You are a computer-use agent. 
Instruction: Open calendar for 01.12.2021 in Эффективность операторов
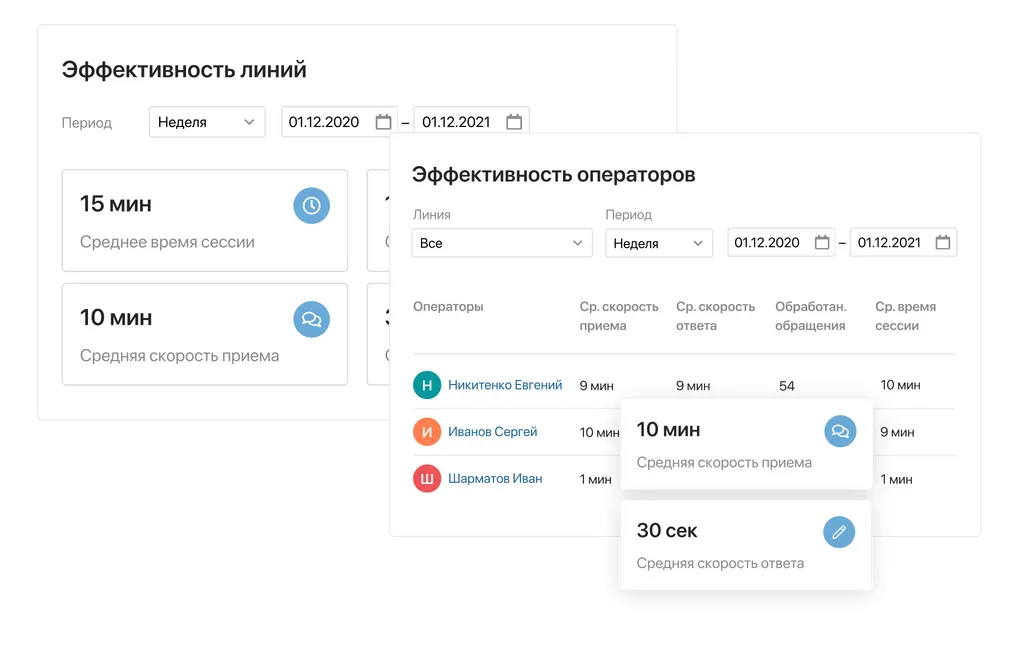[x=943, y=243]
